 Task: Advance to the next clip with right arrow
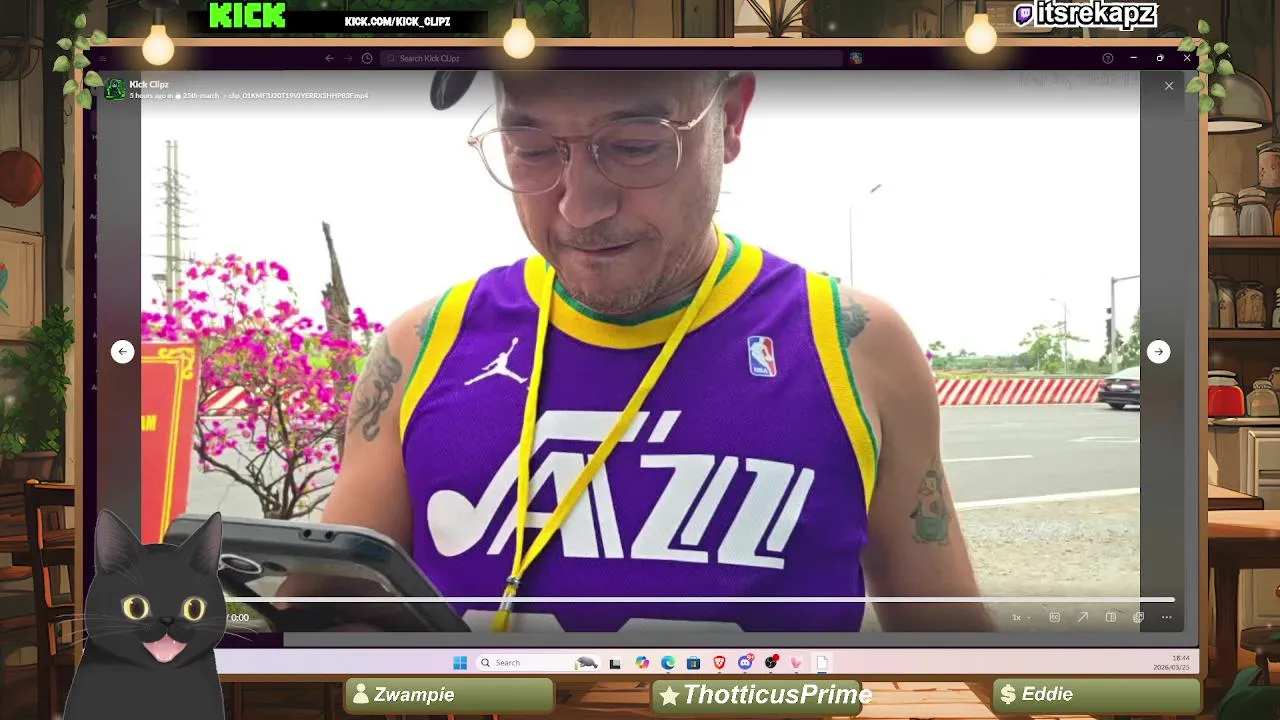(1158, 351)
